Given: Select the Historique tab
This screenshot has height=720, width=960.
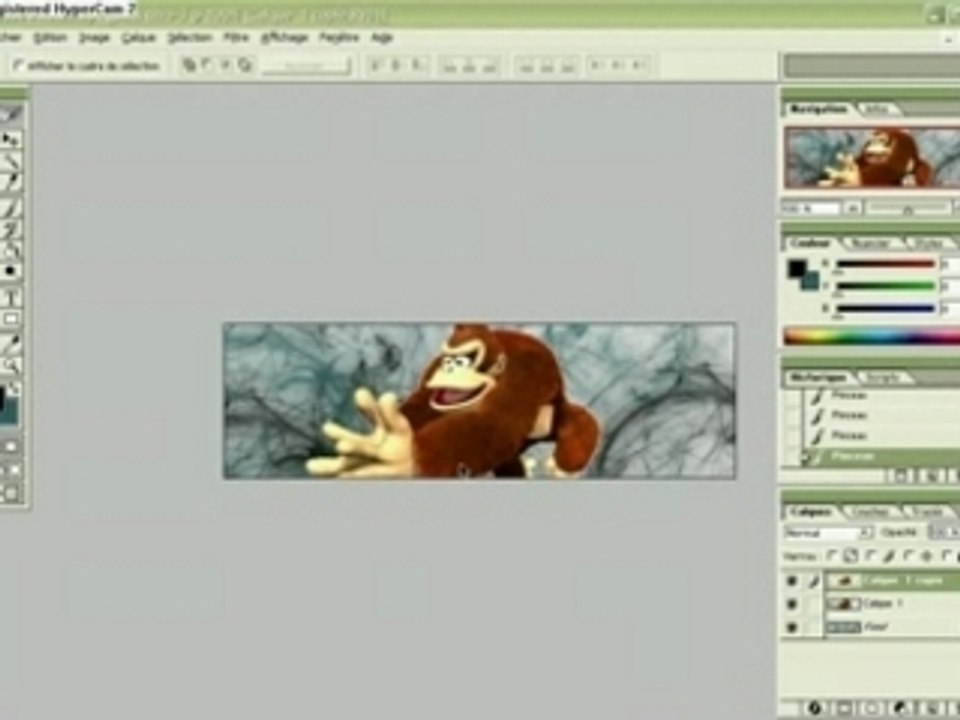Looking at the screenshot, I should [x=819, y=378].
